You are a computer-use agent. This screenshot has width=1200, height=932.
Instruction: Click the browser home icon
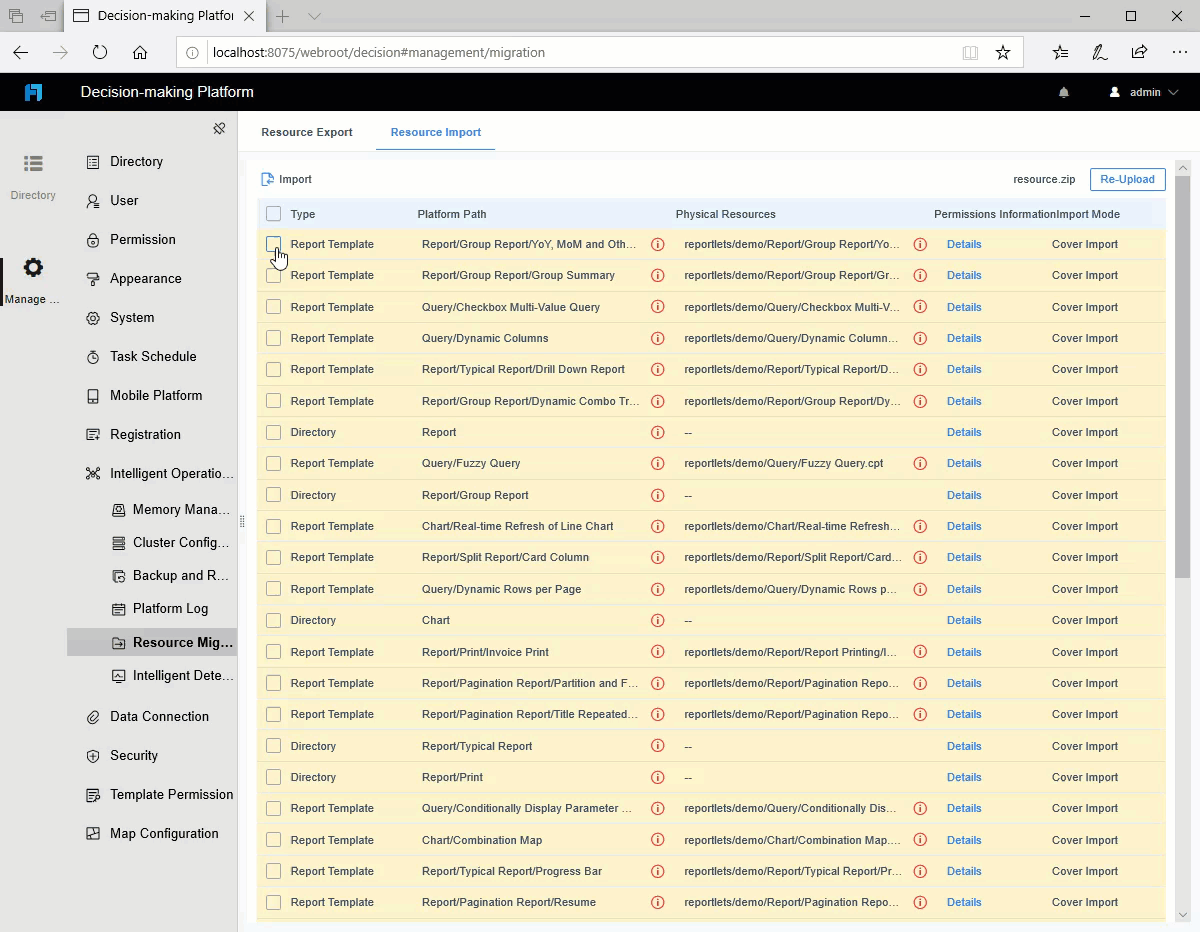(x=140, y=52)
